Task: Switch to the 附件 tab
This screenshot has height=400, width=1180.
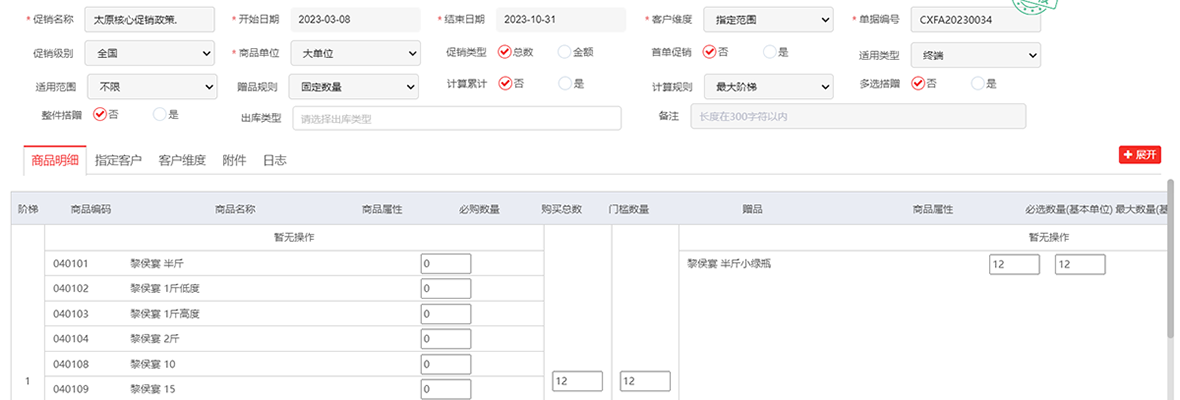Action: coord(234,160)
